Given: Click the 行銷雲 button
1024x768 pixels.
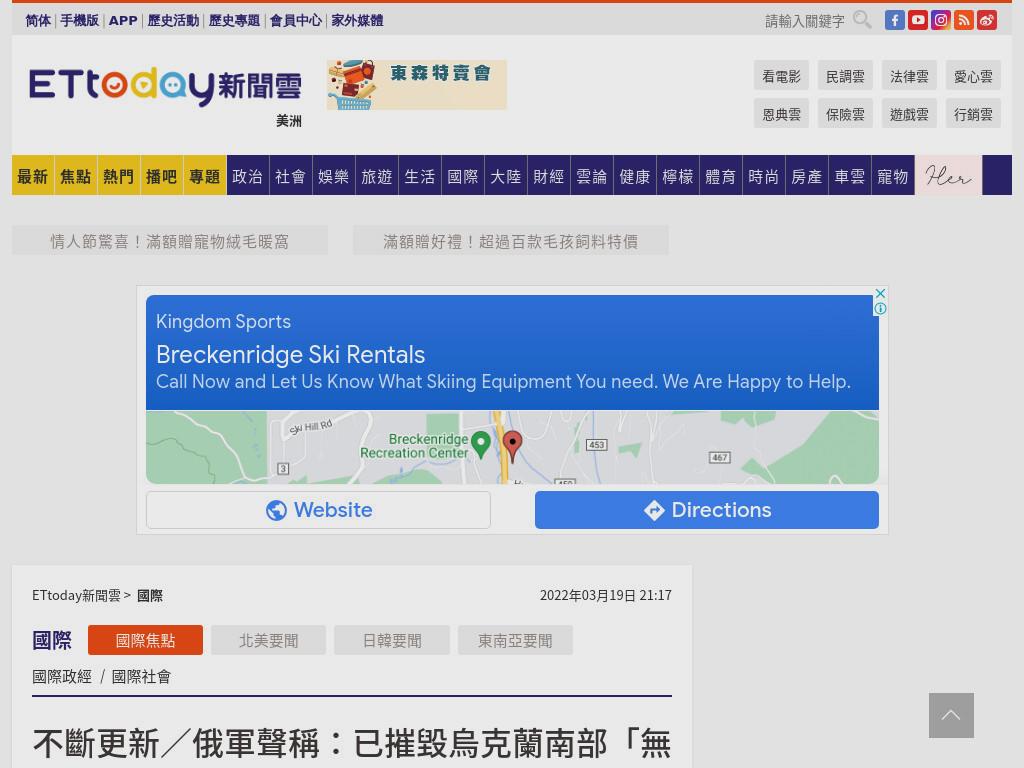Looking at the screenshot, I should tap(973, 114).
